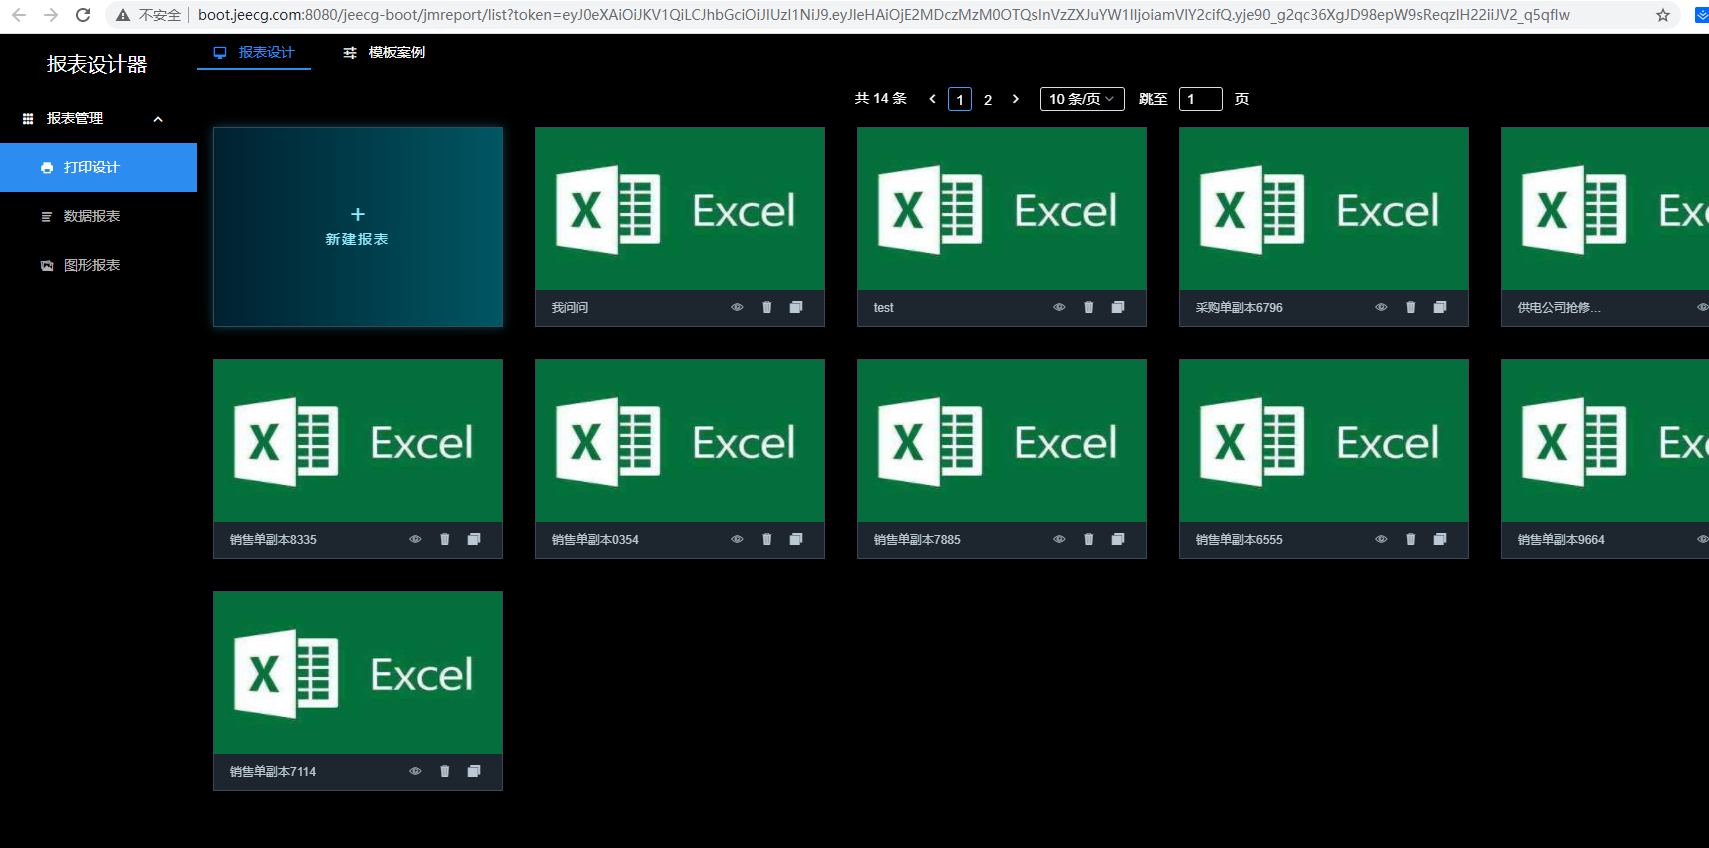Delete 销售单副本8335 with trash icon
The height and width of the screenshot is (848, 1709).
click(445, 539)
